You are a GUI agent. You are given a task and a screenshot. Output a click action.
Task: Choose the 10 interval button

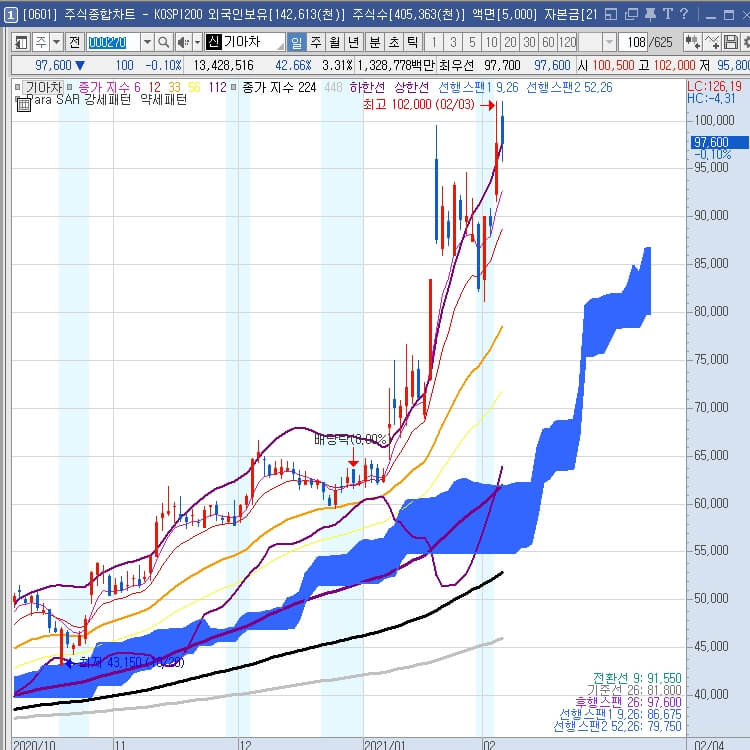pyautogui.click(x=491, y=43)
